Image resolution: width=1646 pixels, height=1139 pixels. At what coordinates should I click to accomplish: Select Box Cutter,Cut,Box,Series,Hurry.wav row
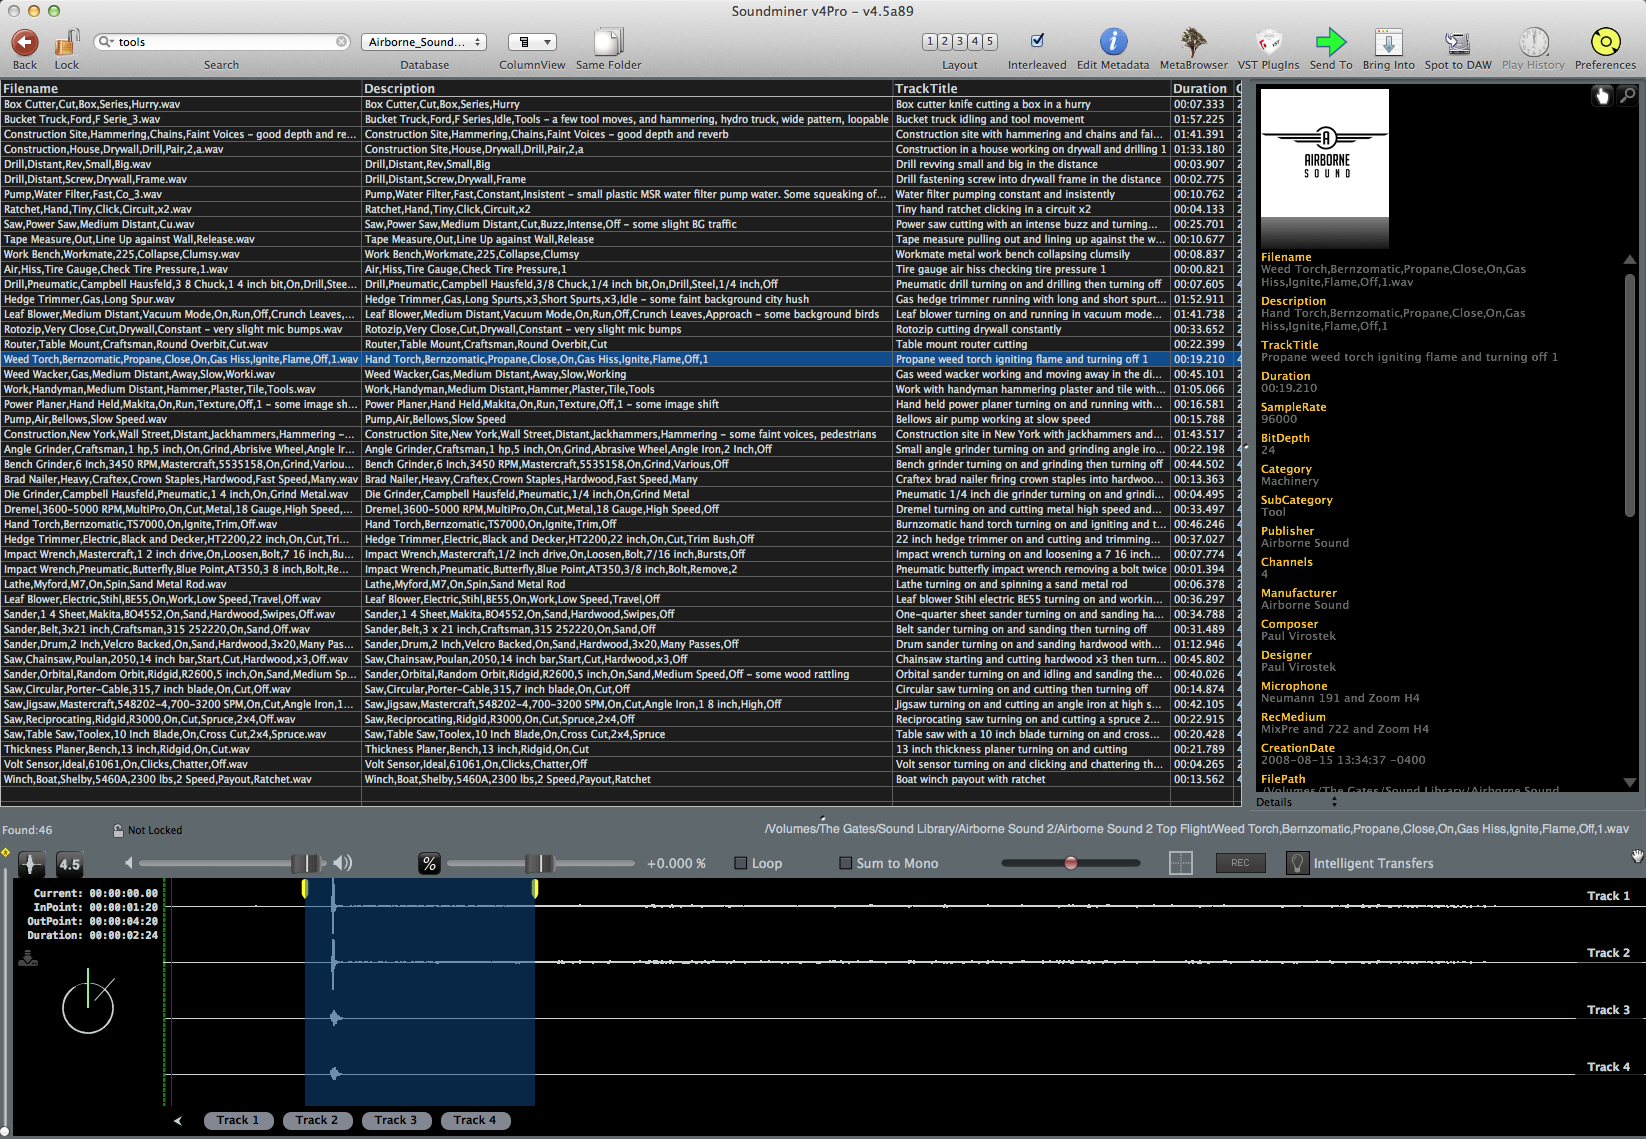tap(620, 104)
